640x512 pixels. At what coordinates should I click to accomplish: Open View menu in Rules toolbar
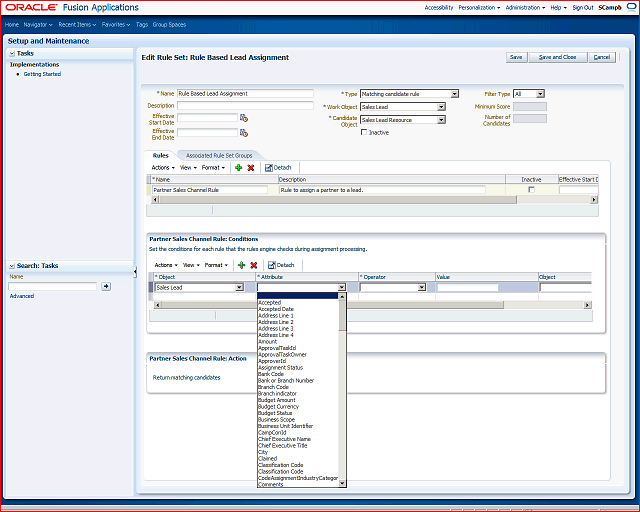(x=188, y=167)
